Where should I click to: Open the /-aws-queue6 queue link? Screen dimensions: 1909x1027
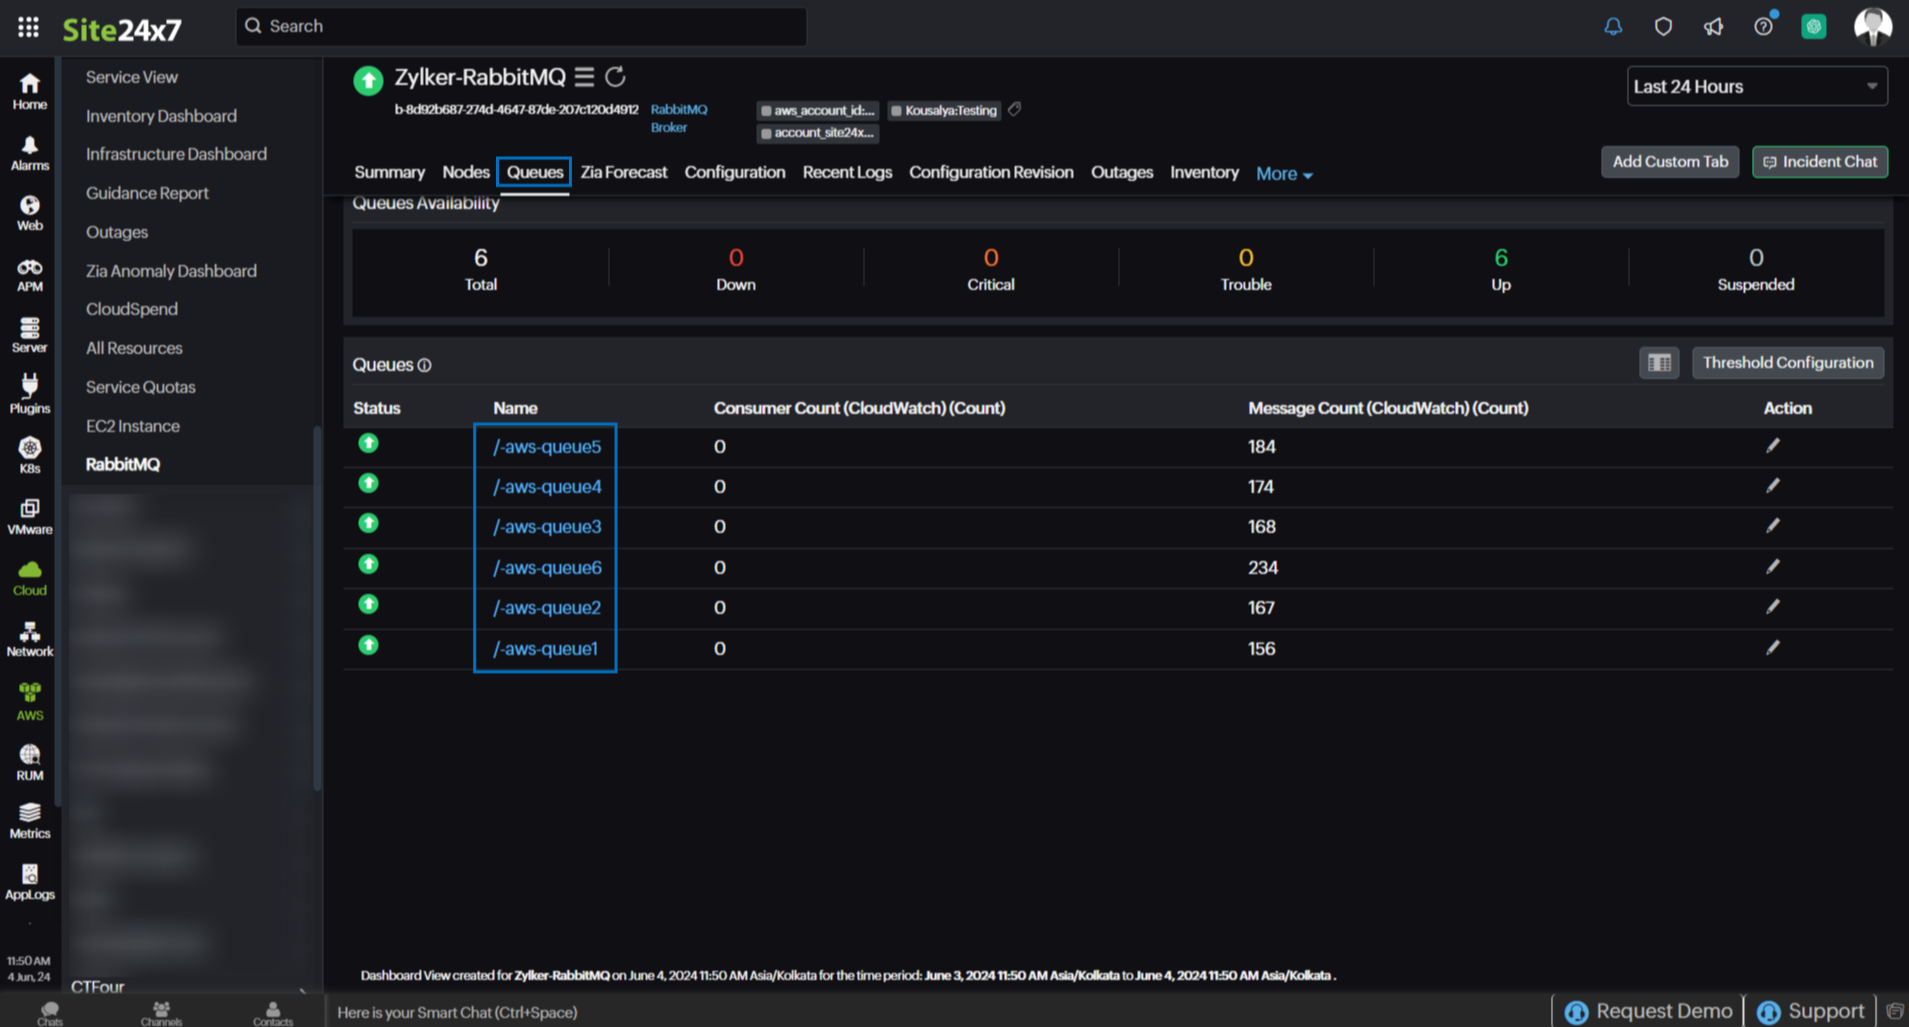[547, 568]
